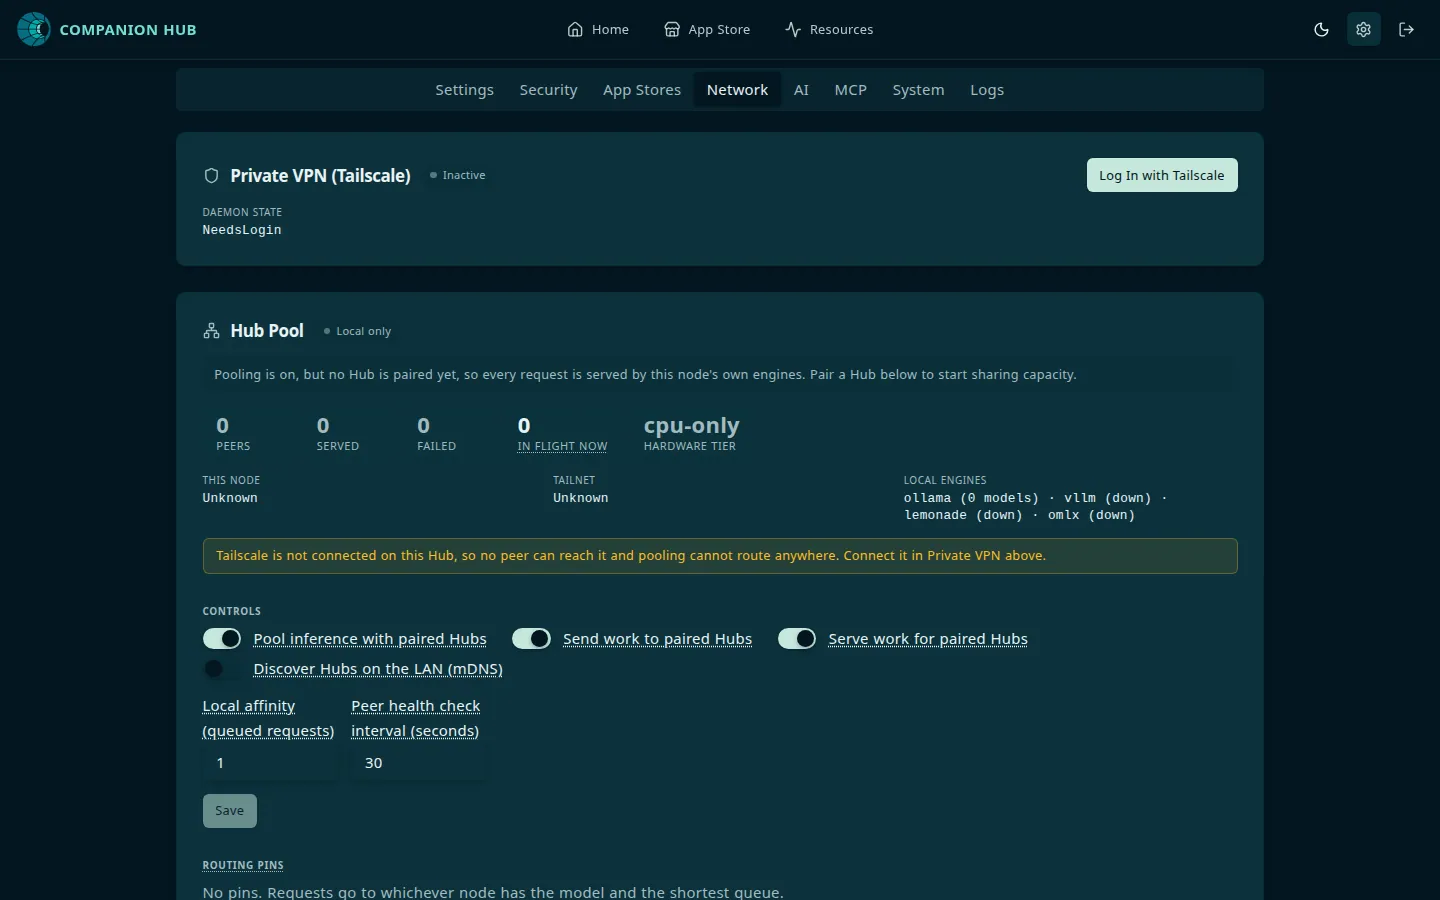
Task: Click the Hub Pool network icon
Action: (211, 331)
